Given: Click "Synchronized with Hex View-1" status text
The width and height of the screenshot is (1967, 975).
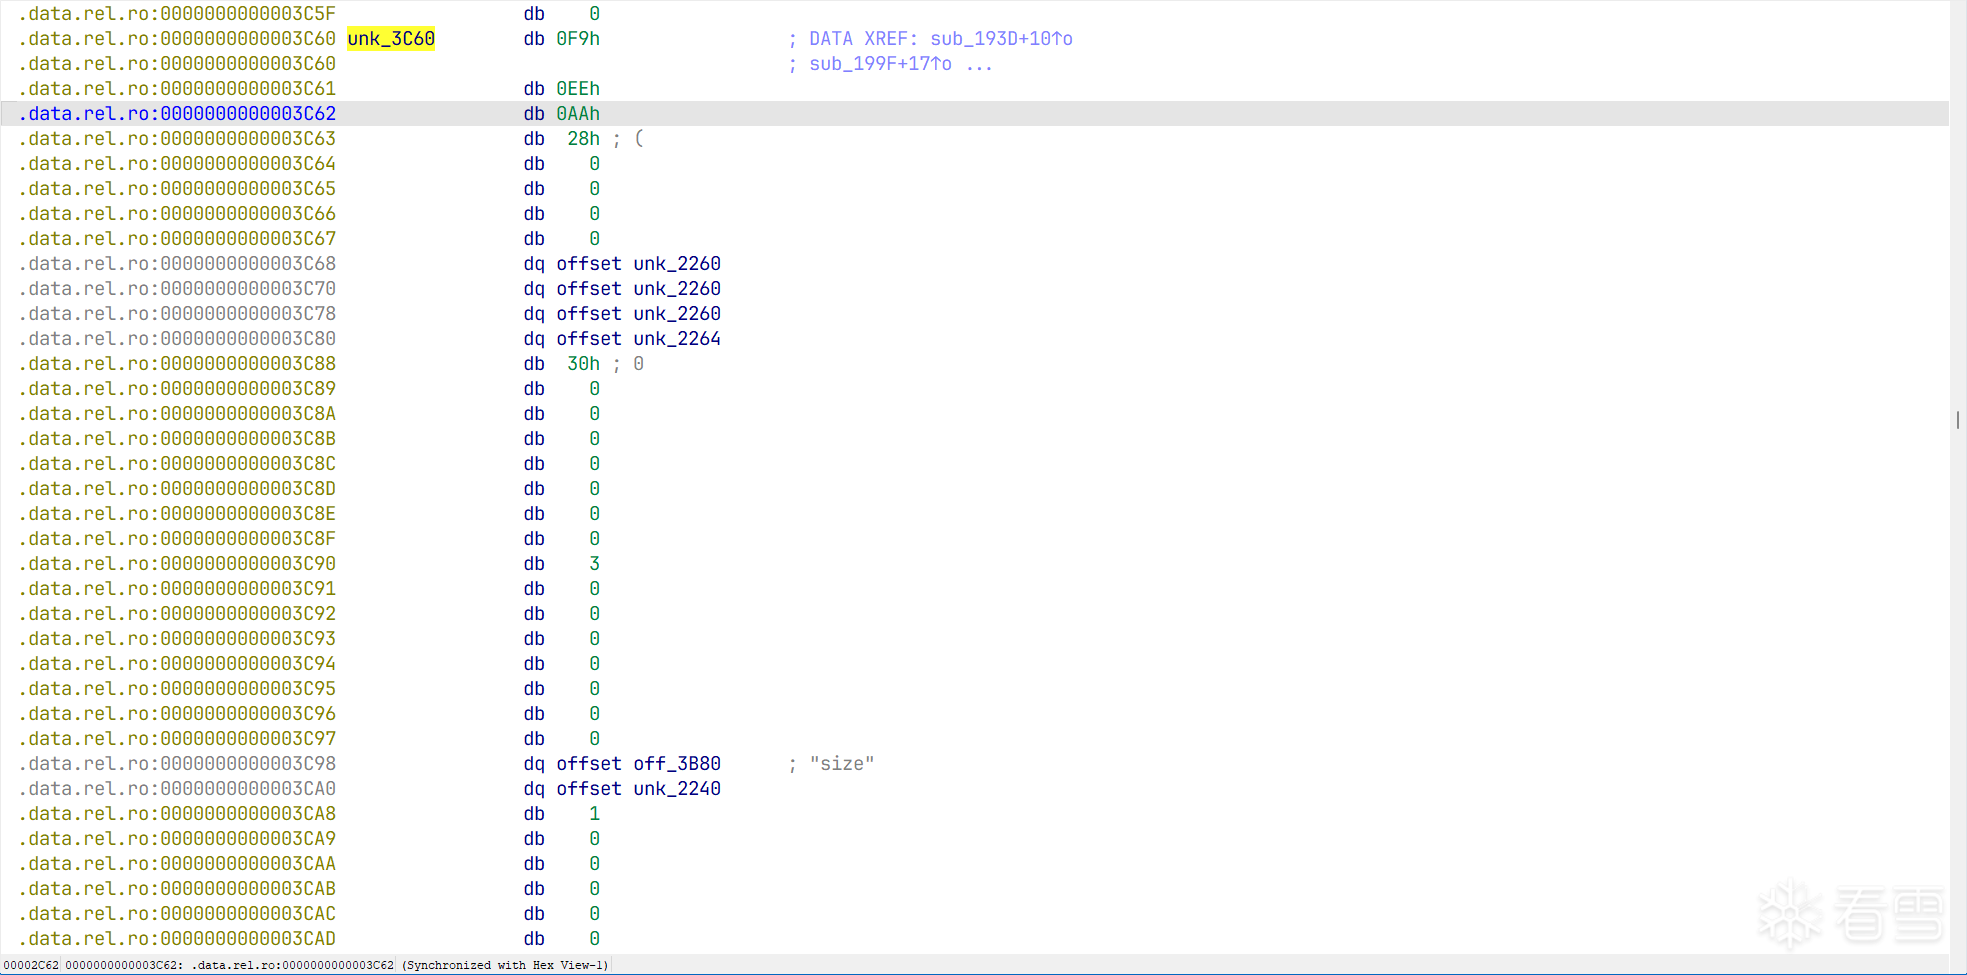Looking at the screenshot, I should click(505, 965).
